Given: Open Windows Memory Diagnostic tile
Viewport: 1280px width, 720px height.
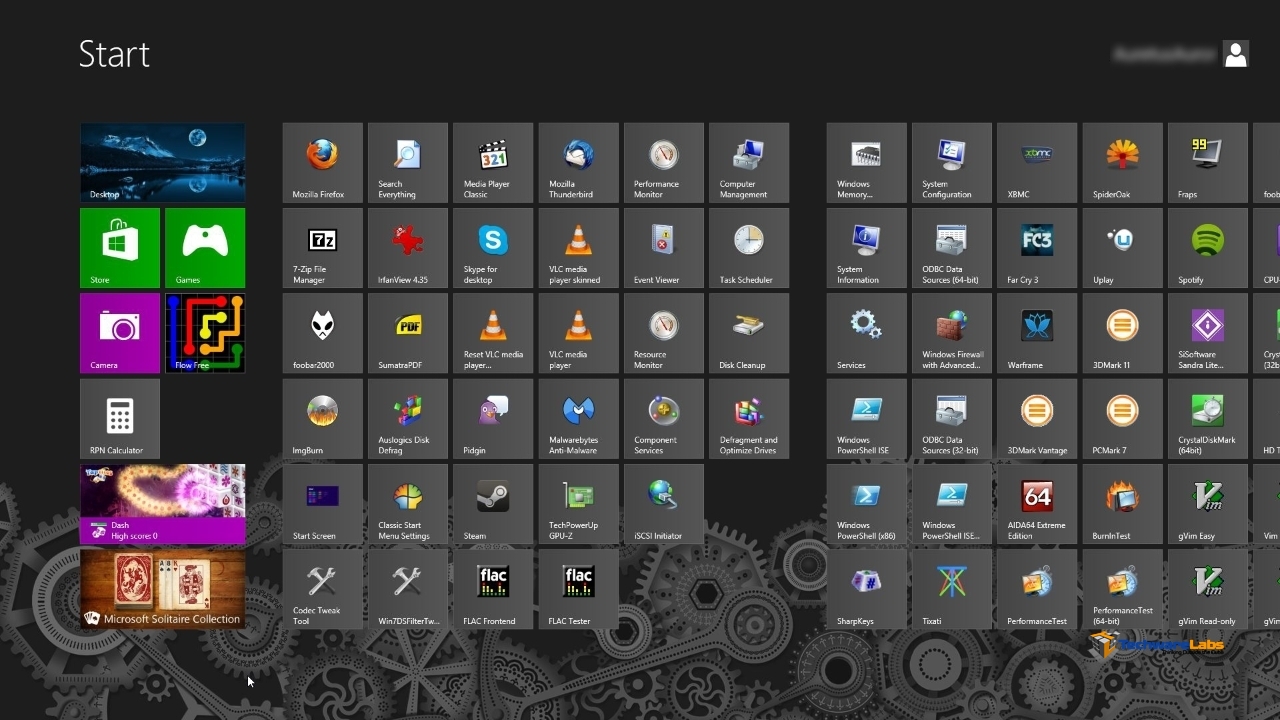Looking at the screenshot, I should click(867, 163).
